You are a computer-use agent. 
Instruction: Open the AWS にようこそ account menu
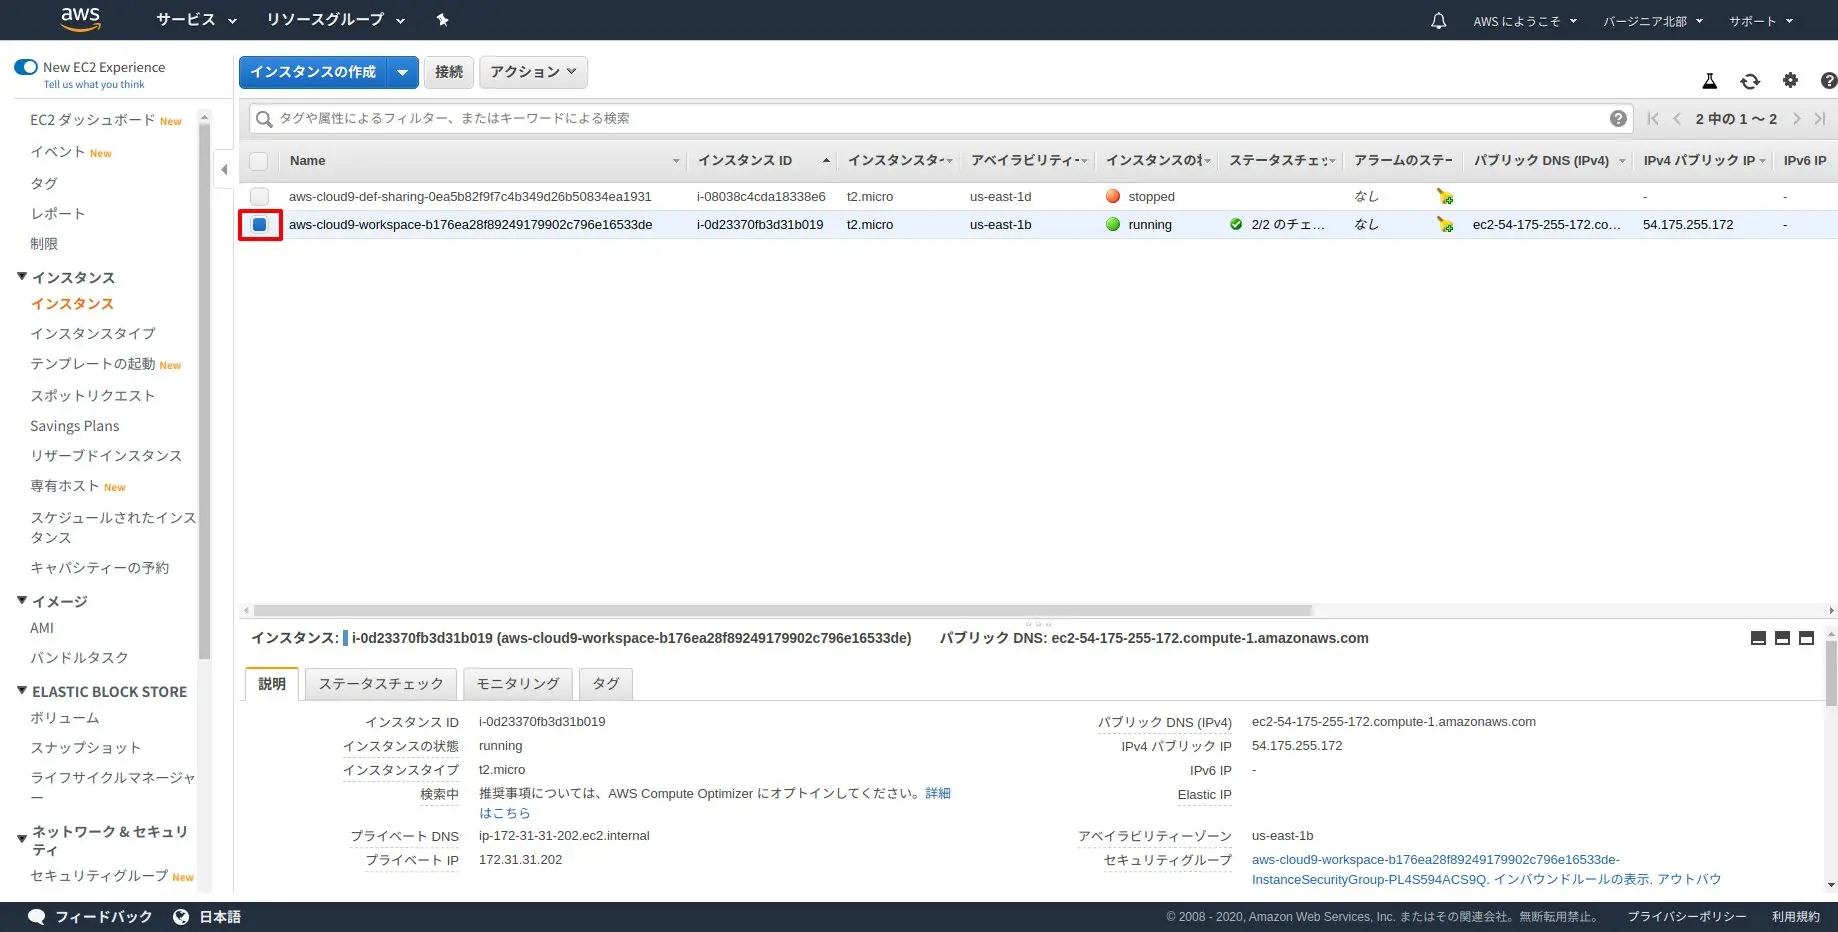coord(1525,21)
